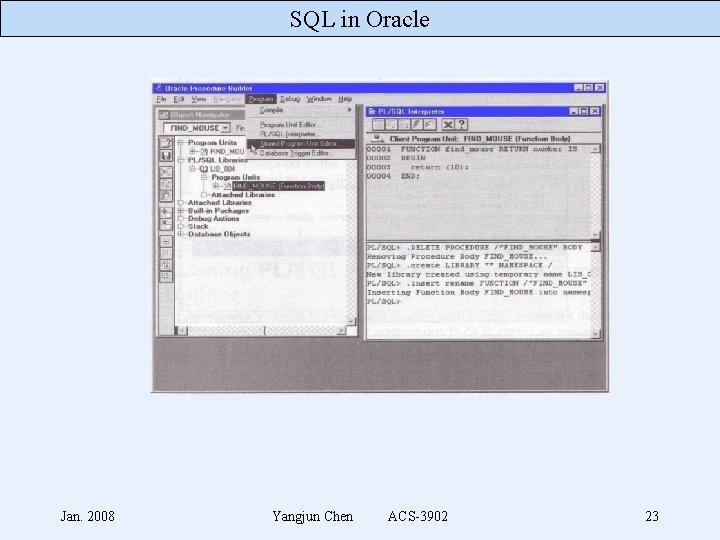Click the PL/SQL Interpreter title bar icon
The image size is (720, 540).
(x=372, y=111)
